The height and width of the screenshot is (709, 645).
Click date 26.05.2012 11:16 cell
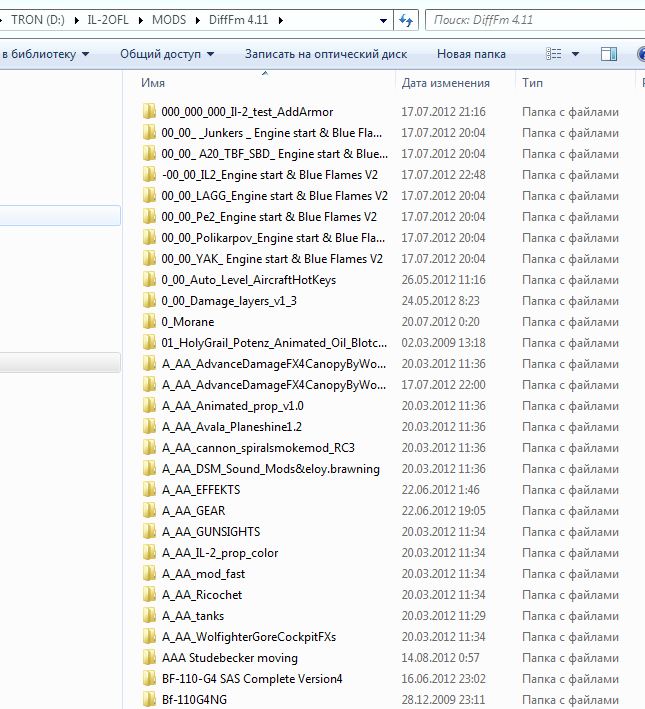443,280
